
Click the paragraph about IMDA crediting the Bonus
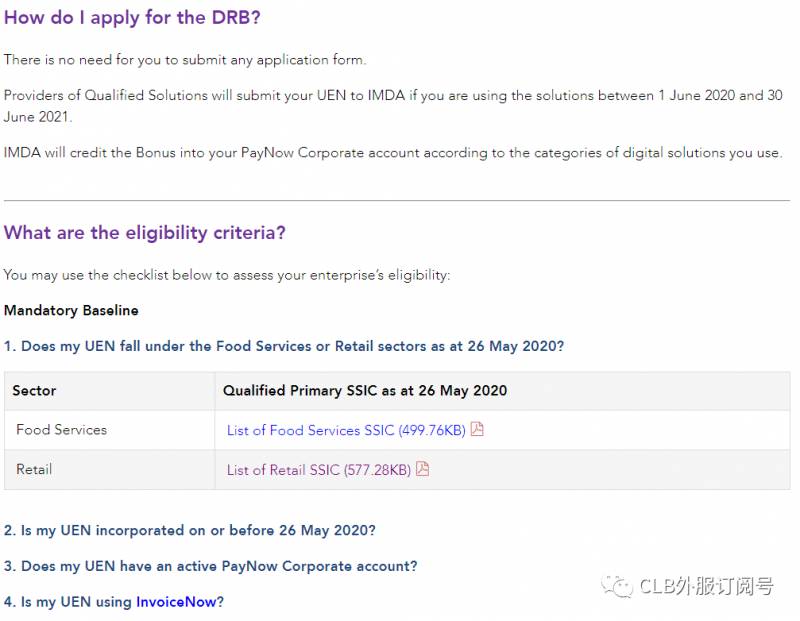pyautogui.click(x=393, y=153)
